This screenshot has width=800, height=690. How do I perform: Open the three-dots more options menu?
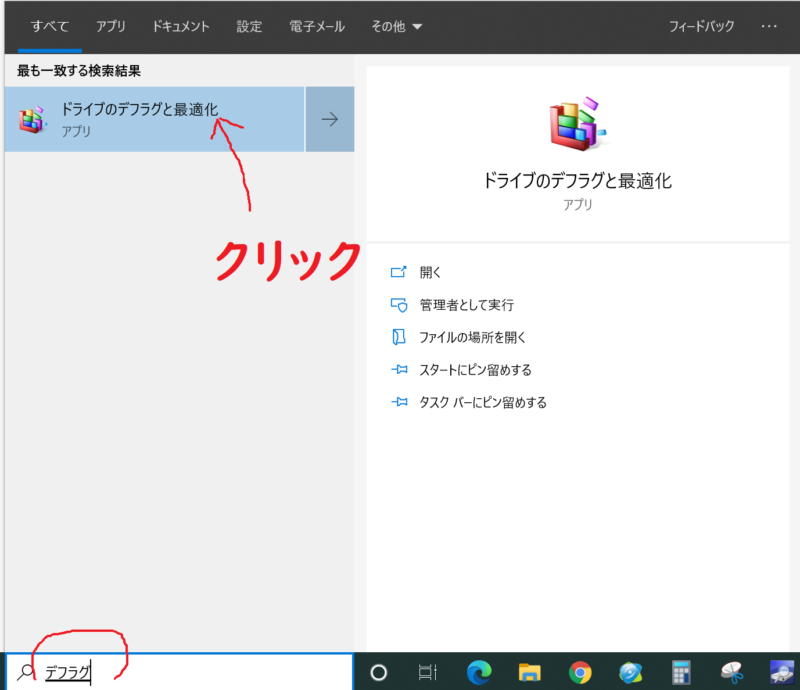pos(769,26)
